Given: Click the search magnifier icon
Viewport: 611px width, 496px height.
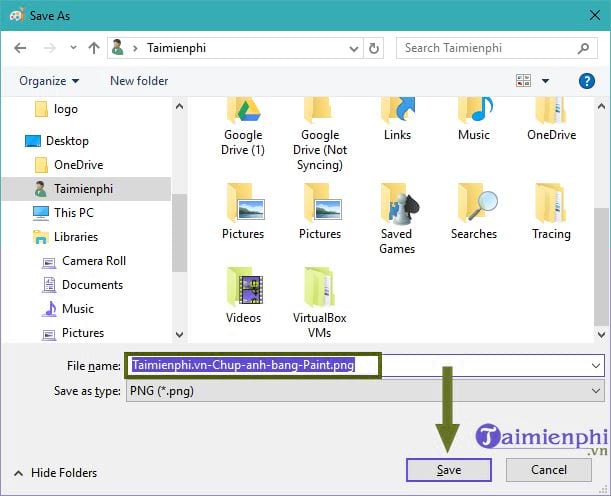Looking at the screenshot, I should coord(583,48).
